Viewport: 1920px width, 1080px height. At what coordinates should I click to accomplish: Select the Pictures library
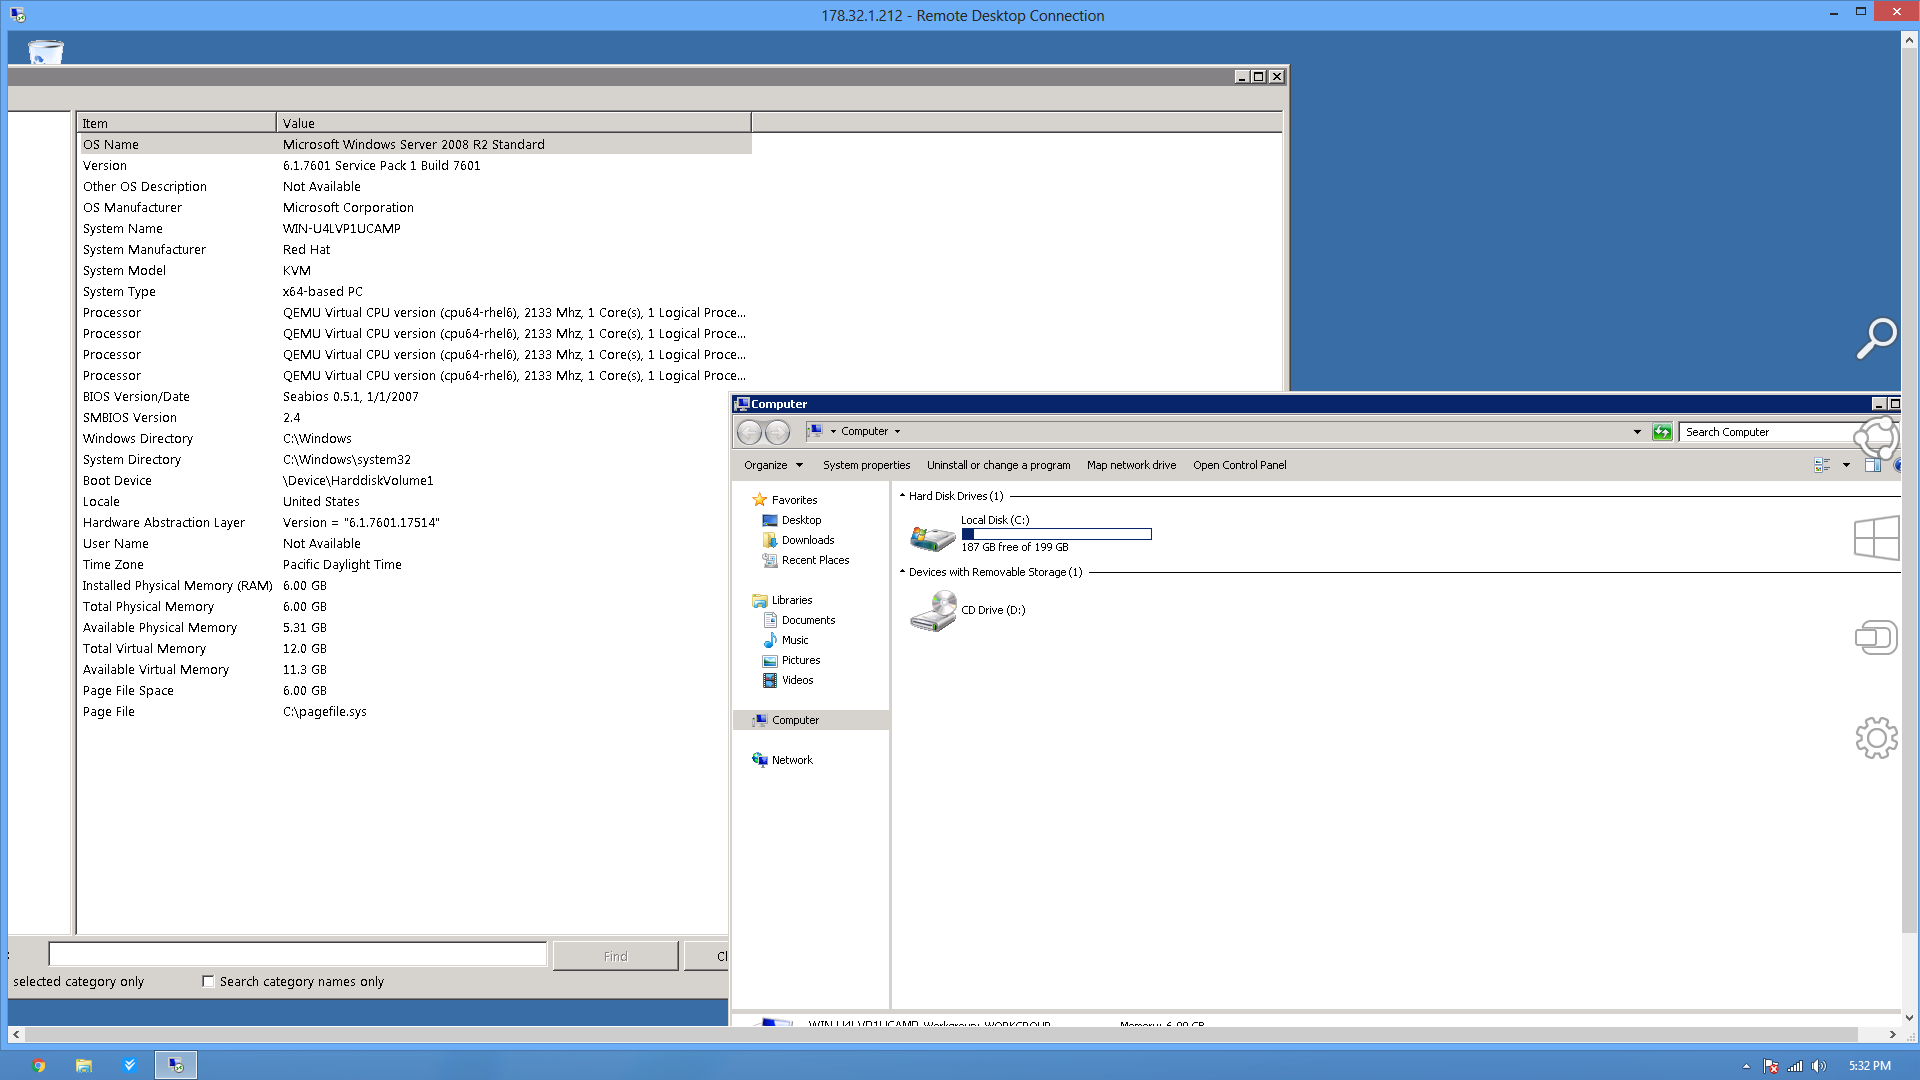pyautogui.click(x=801, y=660)
